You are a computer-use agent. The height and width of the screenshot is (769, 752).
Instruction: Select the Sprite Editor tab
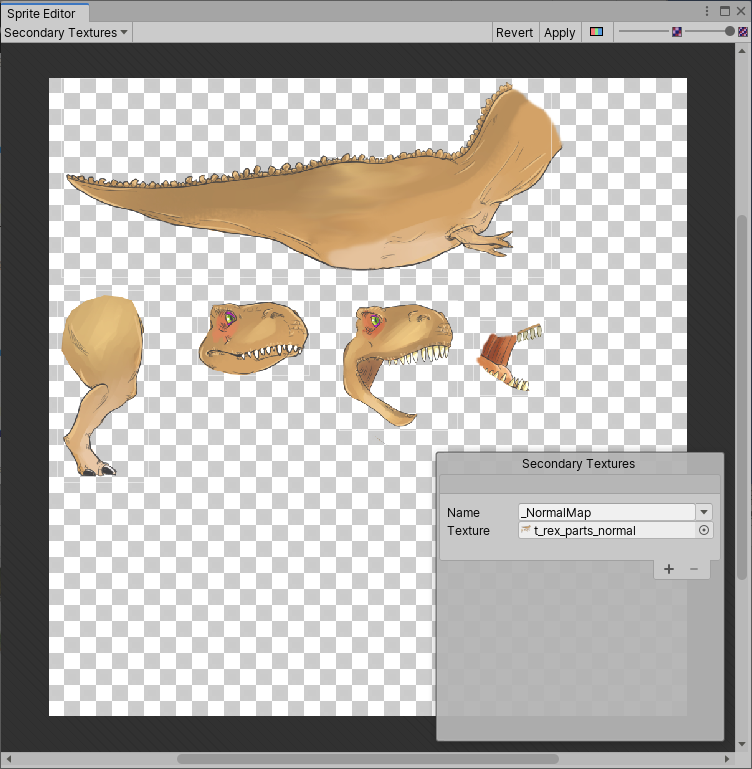pos(41,13)
